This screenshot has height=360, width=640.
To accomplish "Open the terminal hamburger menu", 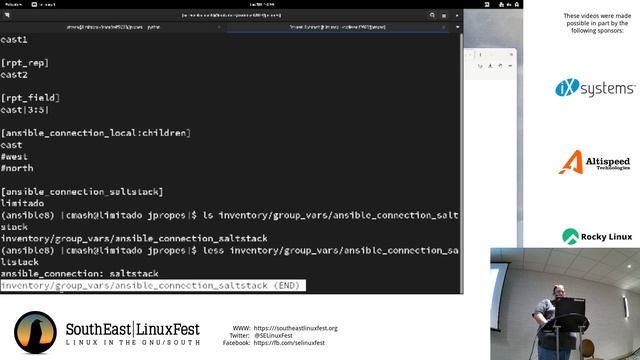I will tap(444, 16).
